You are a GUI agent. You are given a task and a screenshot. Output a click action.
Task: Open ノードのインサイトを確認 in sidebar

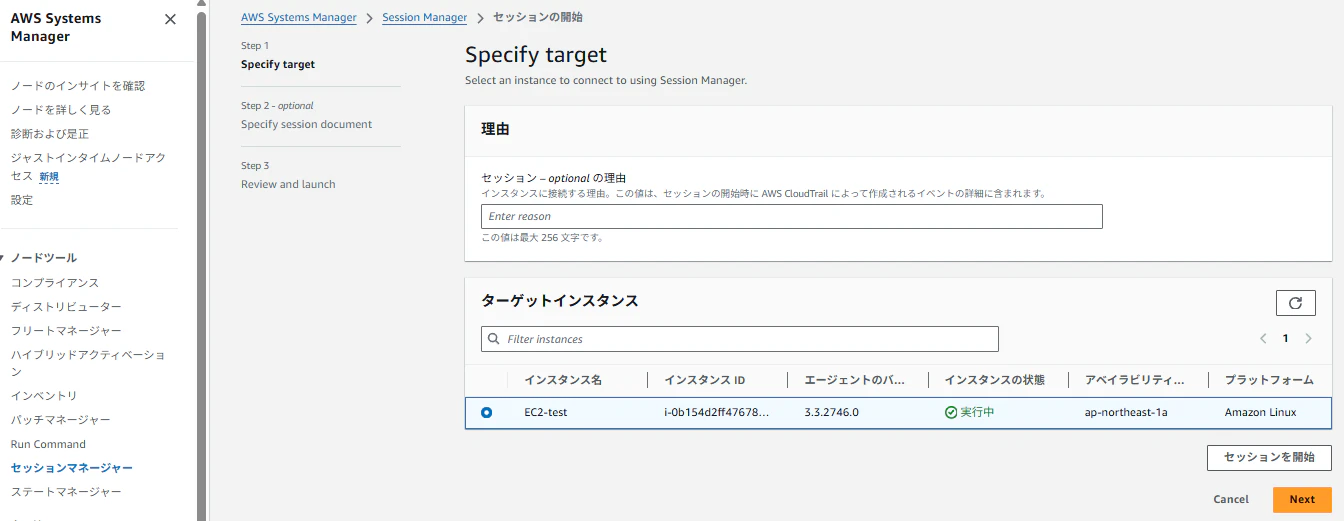pos(78,86)
